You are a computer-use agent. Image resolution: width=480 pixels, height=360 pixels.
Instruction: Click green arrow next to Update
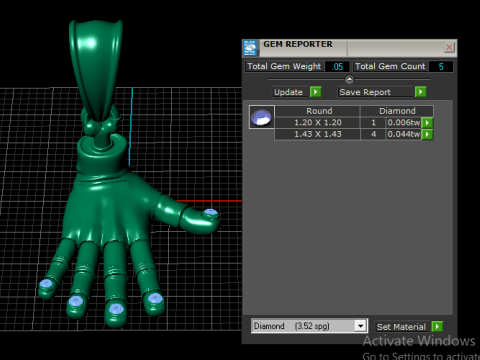(x=316, y=92)
